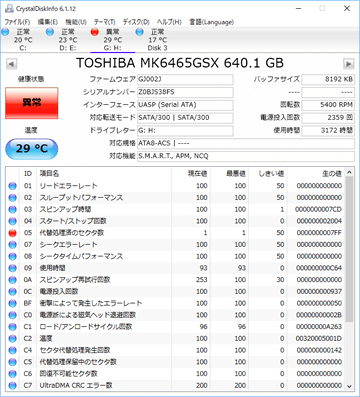Click the scrollbar down arrow in attribute list
Viewport: 360px width, 397px height.
349,386
